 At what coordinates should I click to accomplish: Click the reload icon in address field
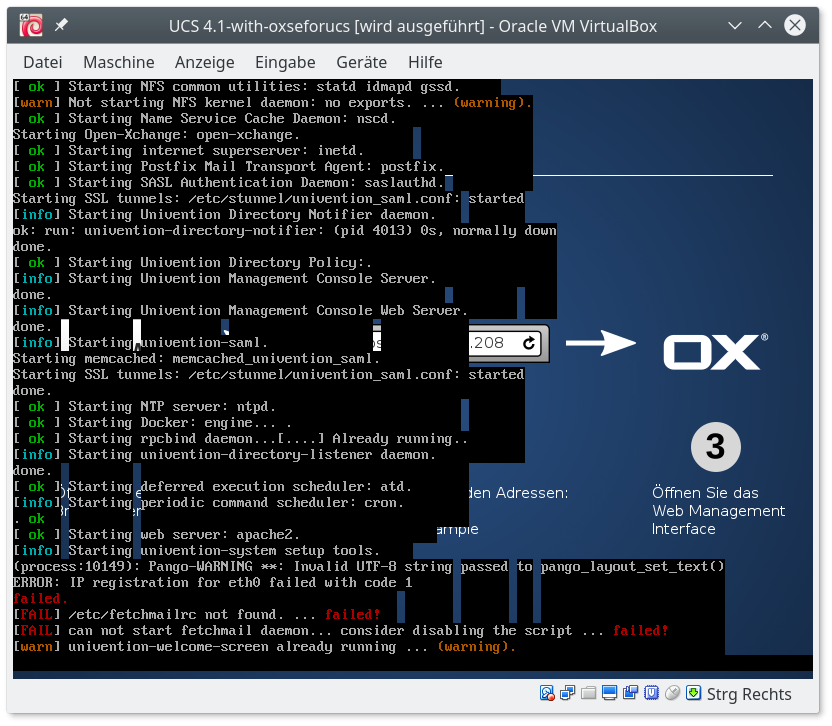(529, 344)
